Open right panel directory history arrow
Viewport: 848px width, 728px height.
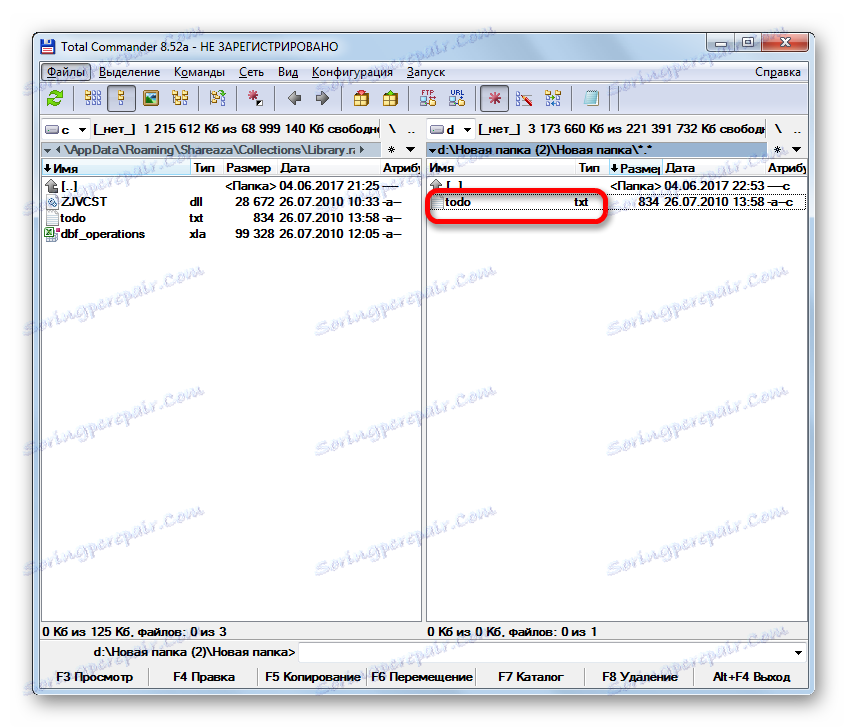pos(797,150)
